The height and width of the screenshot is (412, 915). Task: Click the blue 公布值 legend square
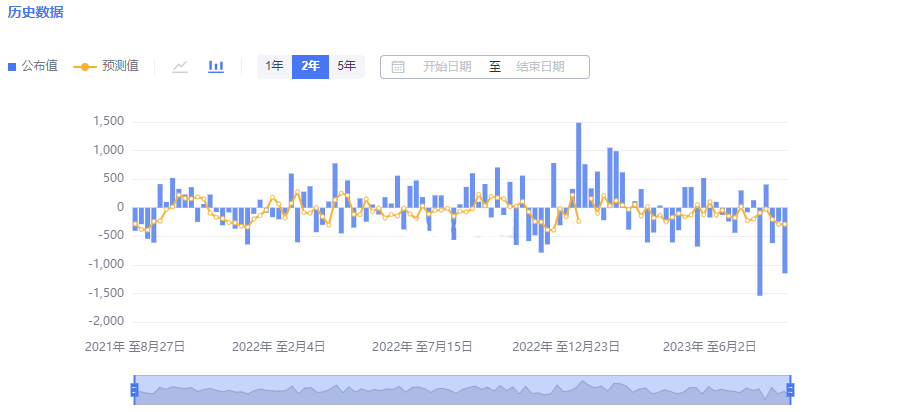tap(12, 67)
